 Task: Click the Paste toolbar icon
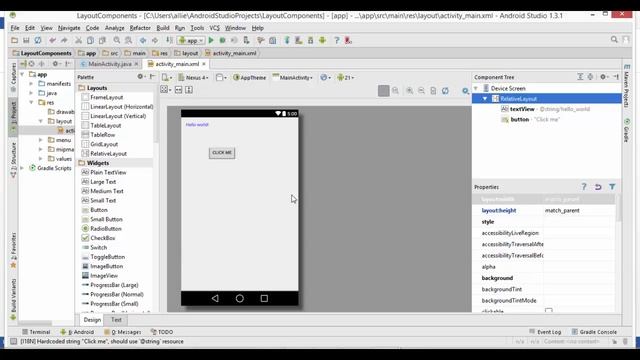pos(102,40)
